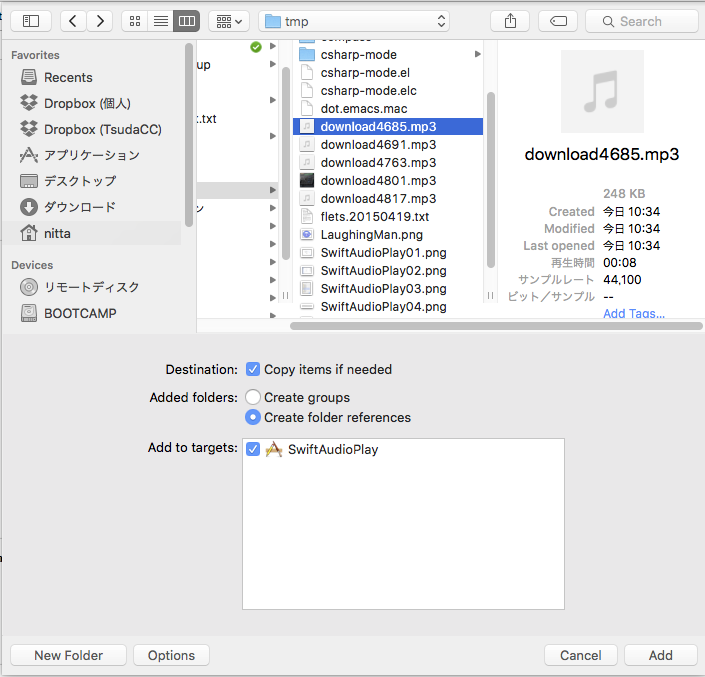Select the Create groups radio button
This screenshot has width=705, height=677.
[x=253, y=397]
